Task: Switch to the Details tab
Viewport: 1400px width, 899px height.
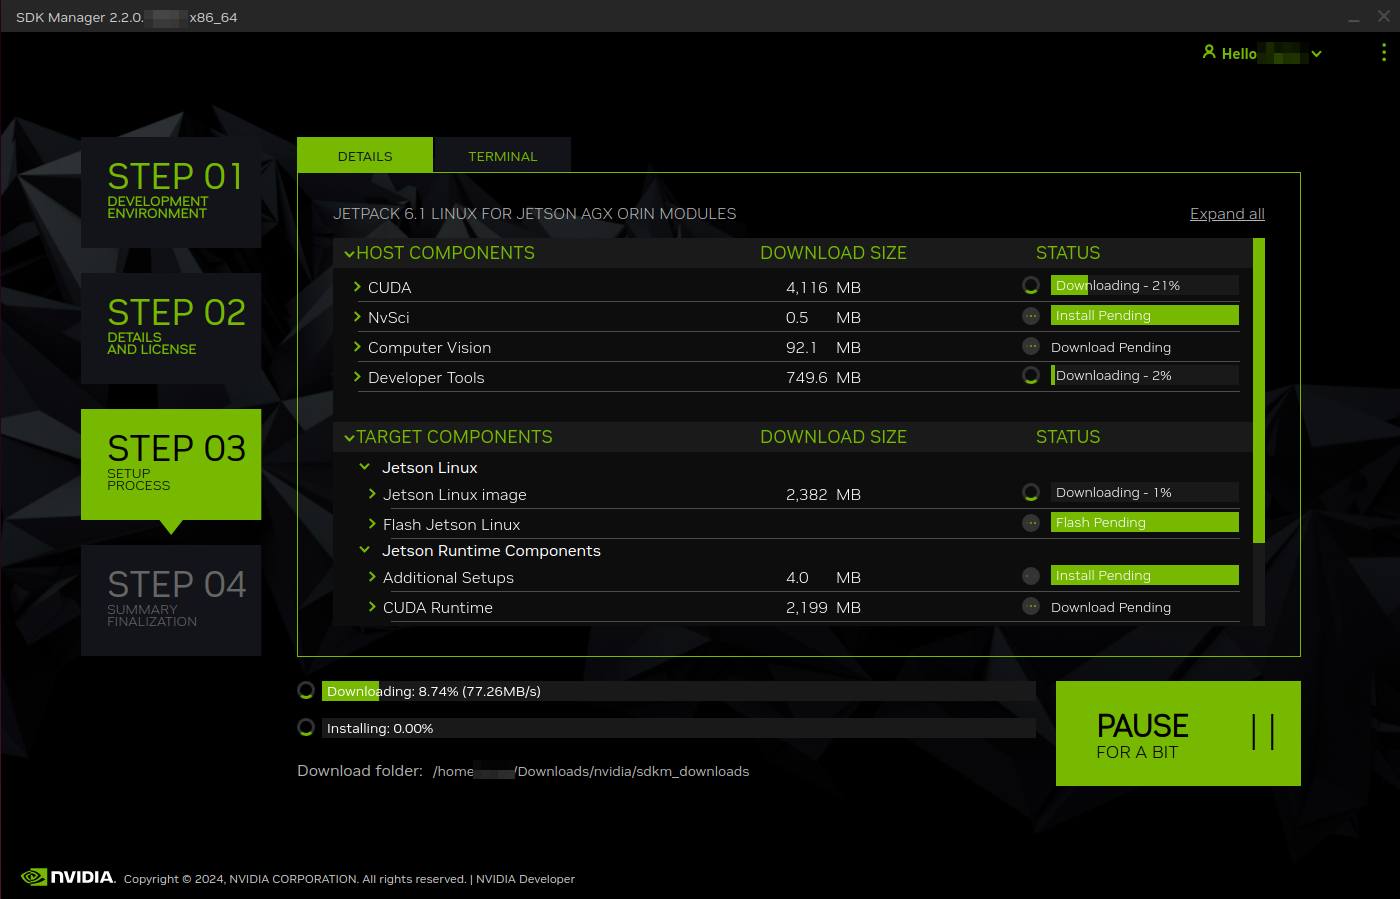Action: pos(365,155)
